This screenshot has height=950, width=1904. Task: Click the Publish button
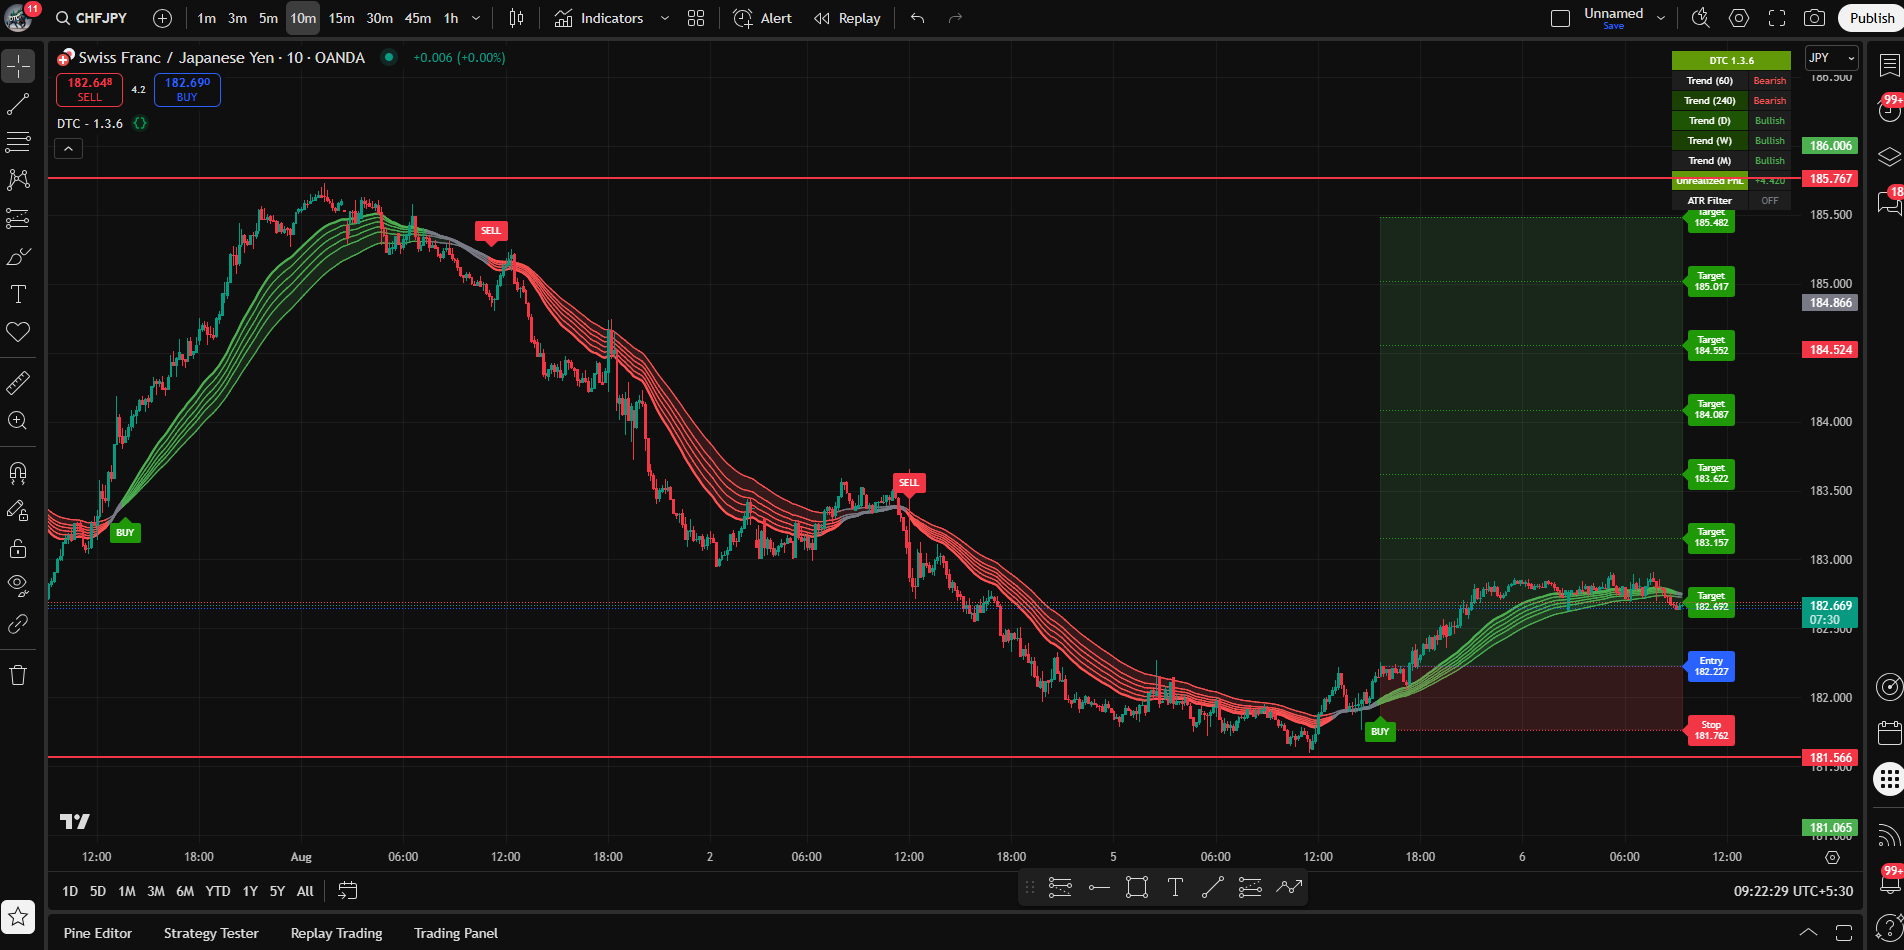coord(1871,18)
